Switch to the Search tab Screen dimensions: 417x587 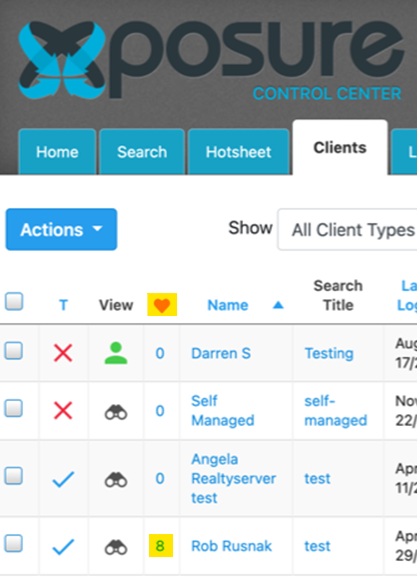pos(142,152)
